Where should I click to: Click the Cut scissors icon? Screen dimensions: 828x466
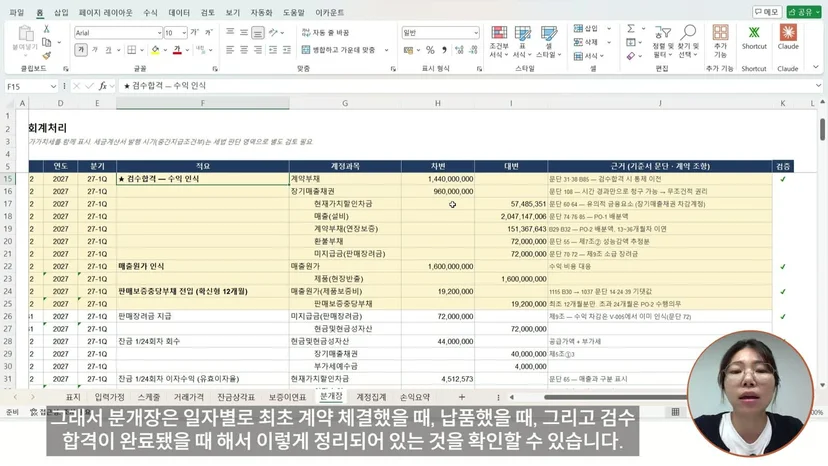[x=46, y=30]
